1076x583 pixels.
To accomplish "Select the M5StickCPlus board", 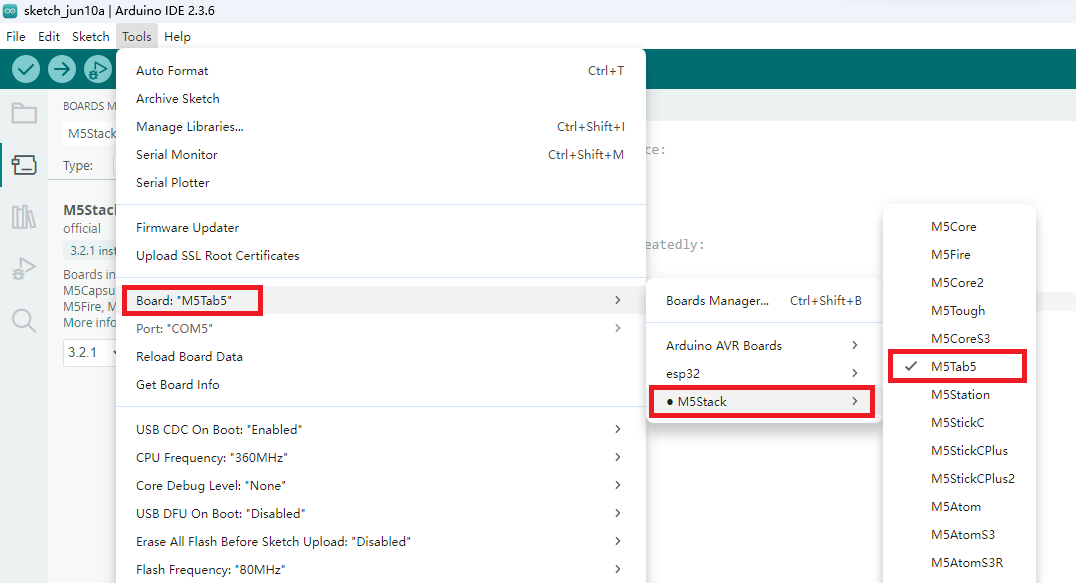I will (x=959, y=451).
